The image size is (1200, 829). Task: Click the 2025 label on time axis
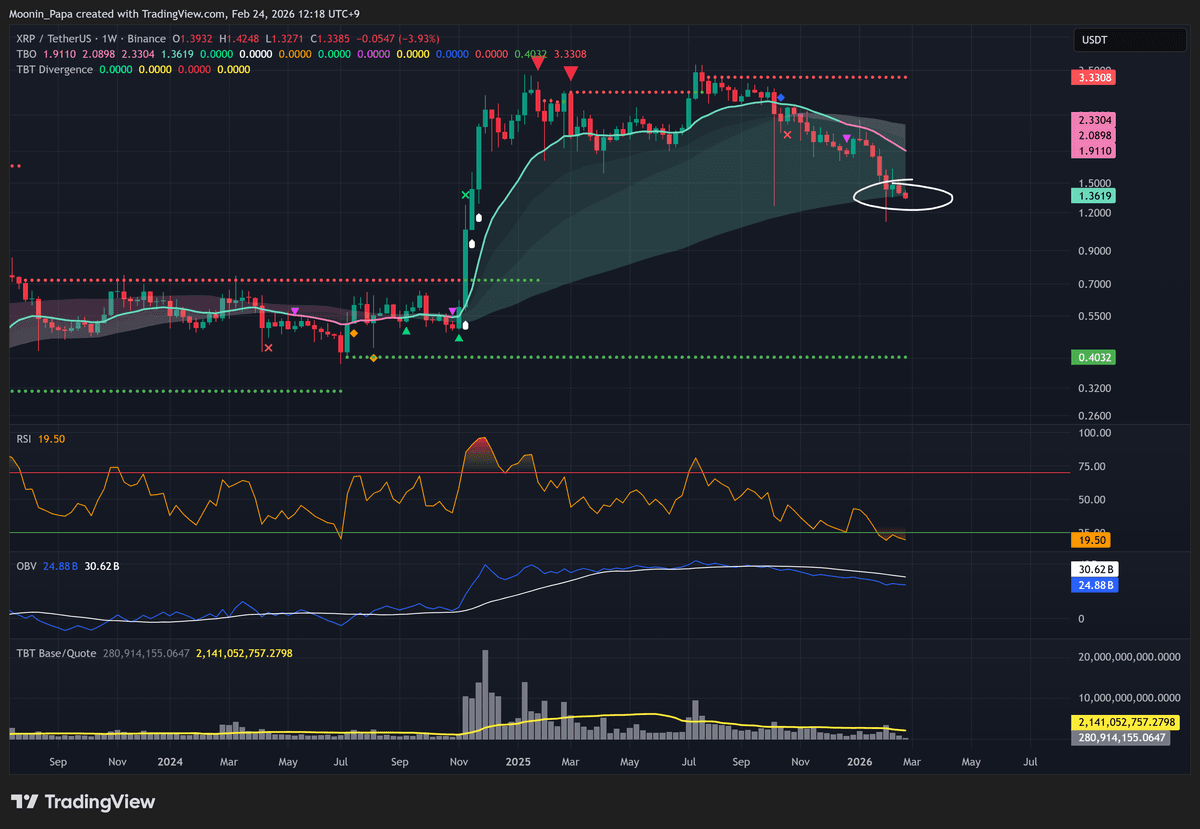tap(516, 762)
